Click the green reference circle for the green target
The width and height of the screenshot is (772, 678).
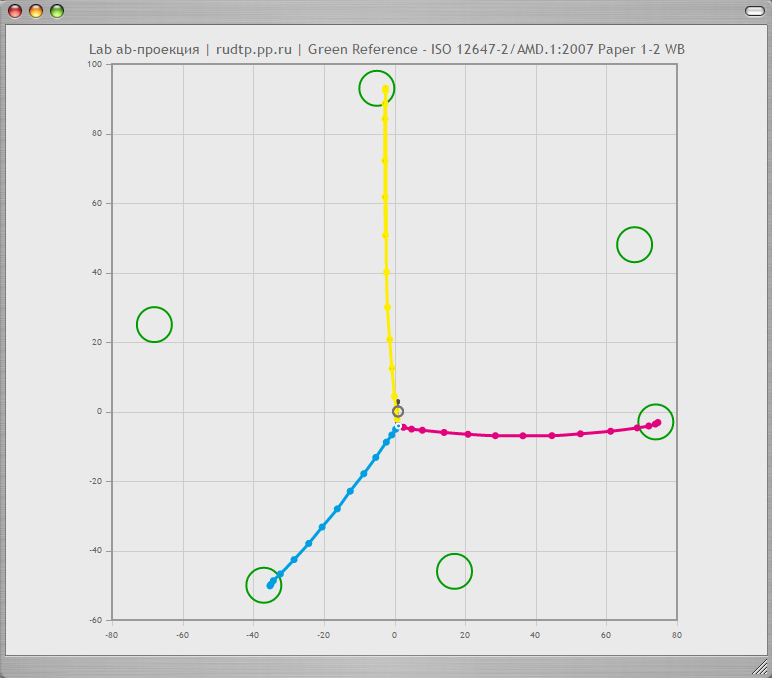pyautogui.click(x=154, y=324)
